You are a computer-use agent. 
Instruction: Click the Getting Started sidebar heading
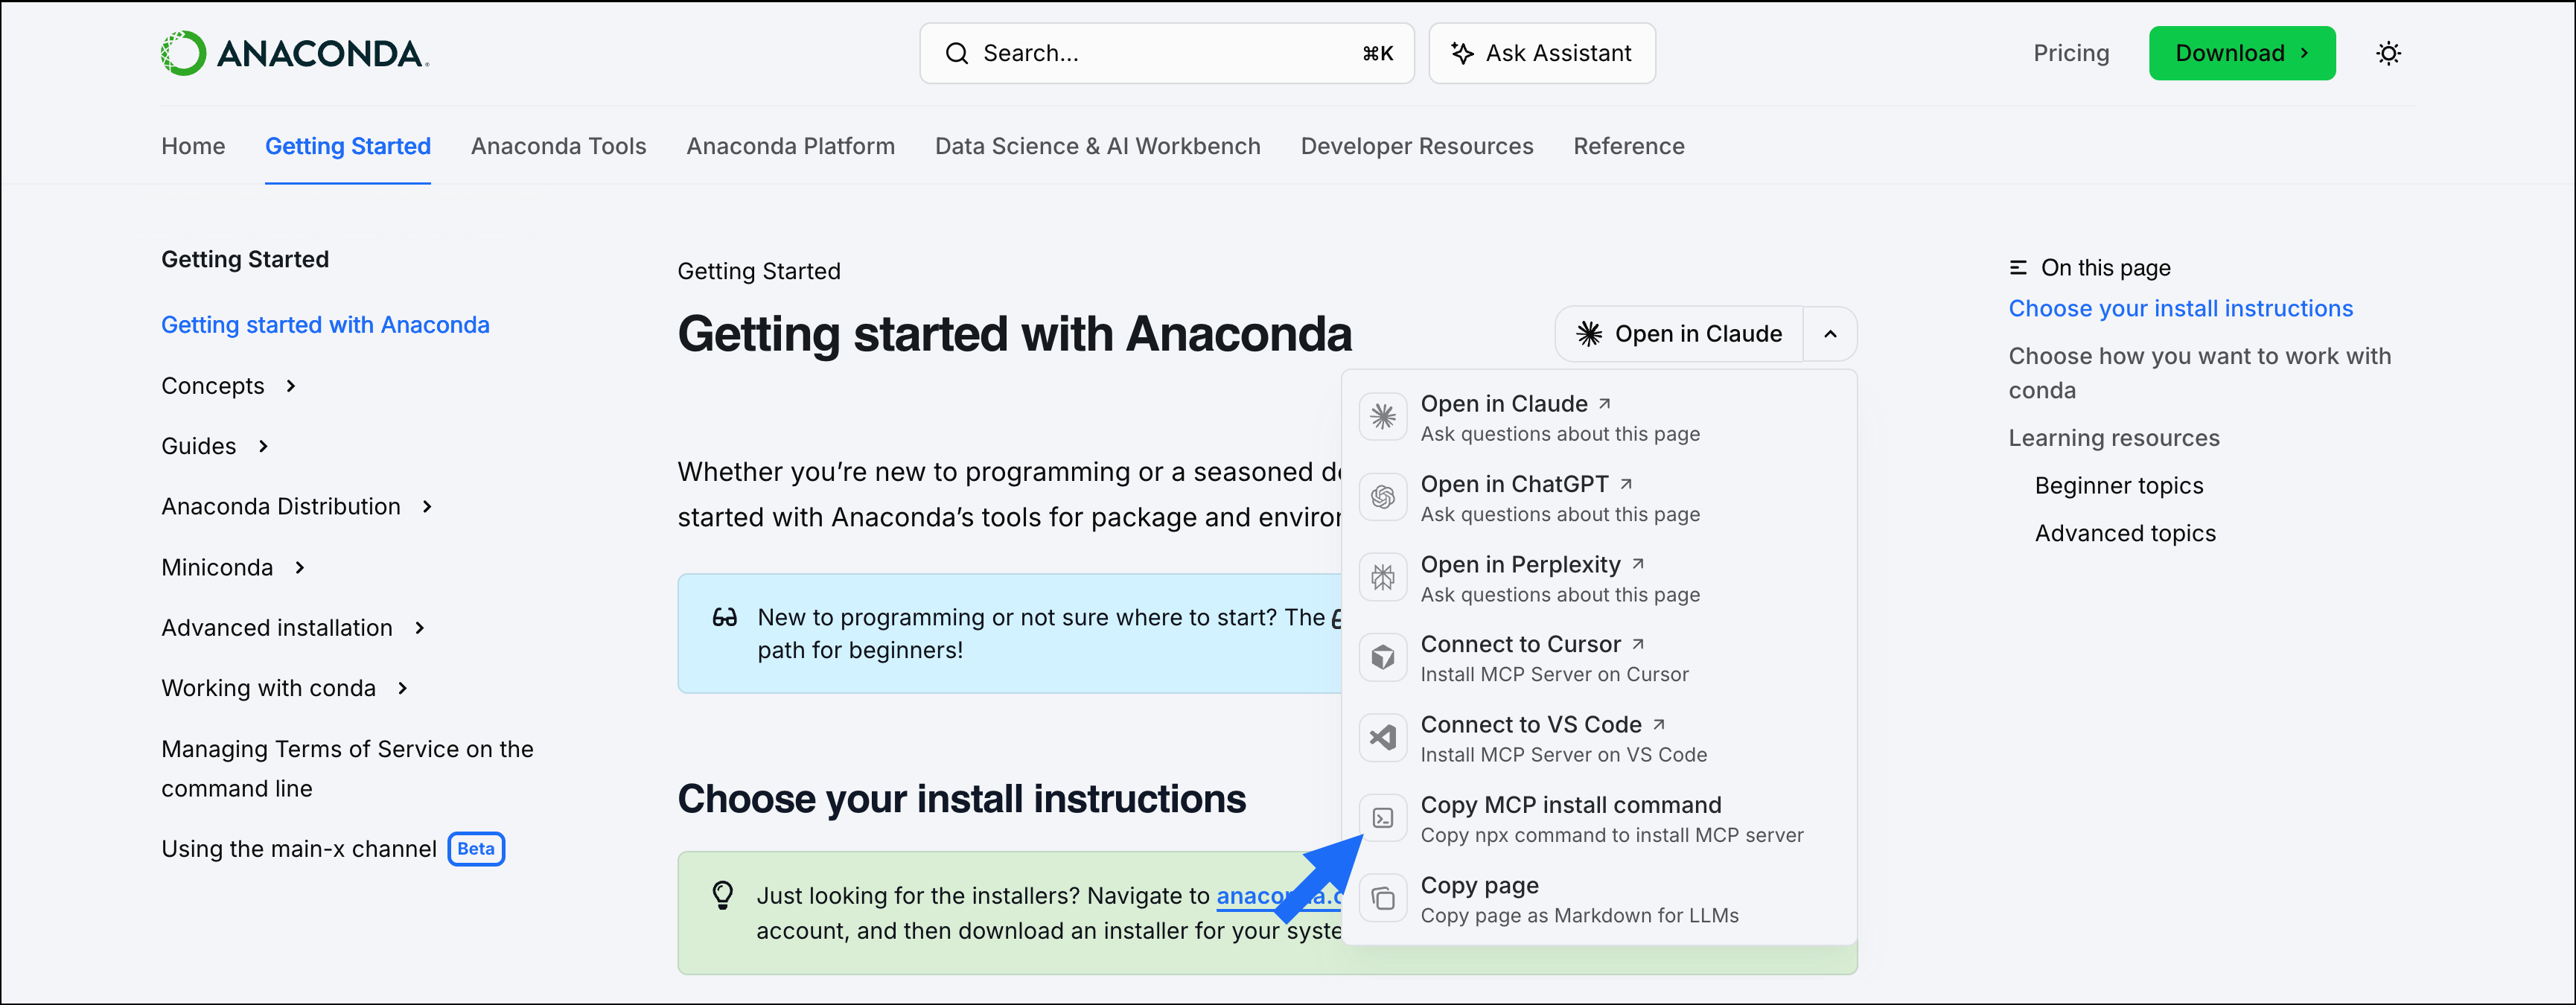click(245, 260)
